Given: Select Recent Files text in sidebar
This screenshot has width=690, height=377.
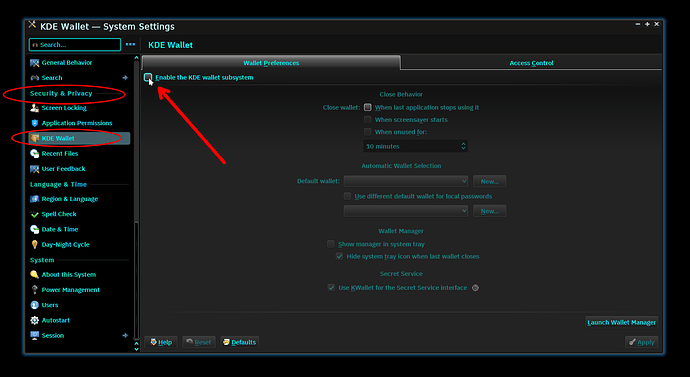Looking at the screenshot, I should (x=60, y=154).
